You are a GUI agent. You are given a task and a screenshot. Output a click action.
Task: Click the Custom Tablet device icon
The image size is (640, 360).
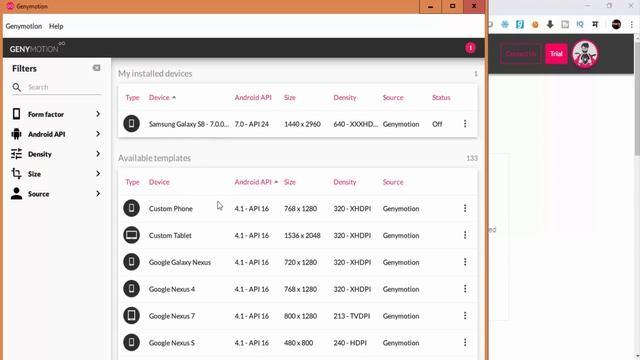point(131,235)
